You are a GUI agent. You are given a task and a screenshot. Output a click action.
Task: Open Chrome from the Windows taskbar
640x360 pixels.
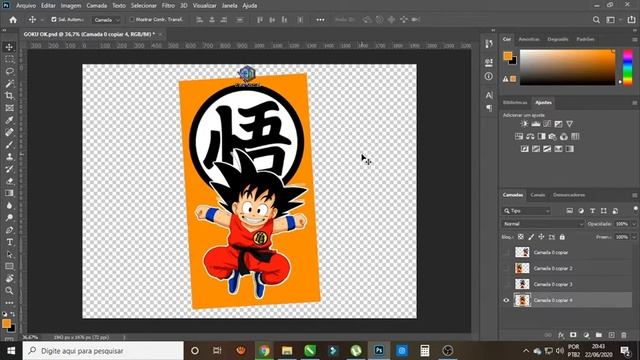pos(264,351)
